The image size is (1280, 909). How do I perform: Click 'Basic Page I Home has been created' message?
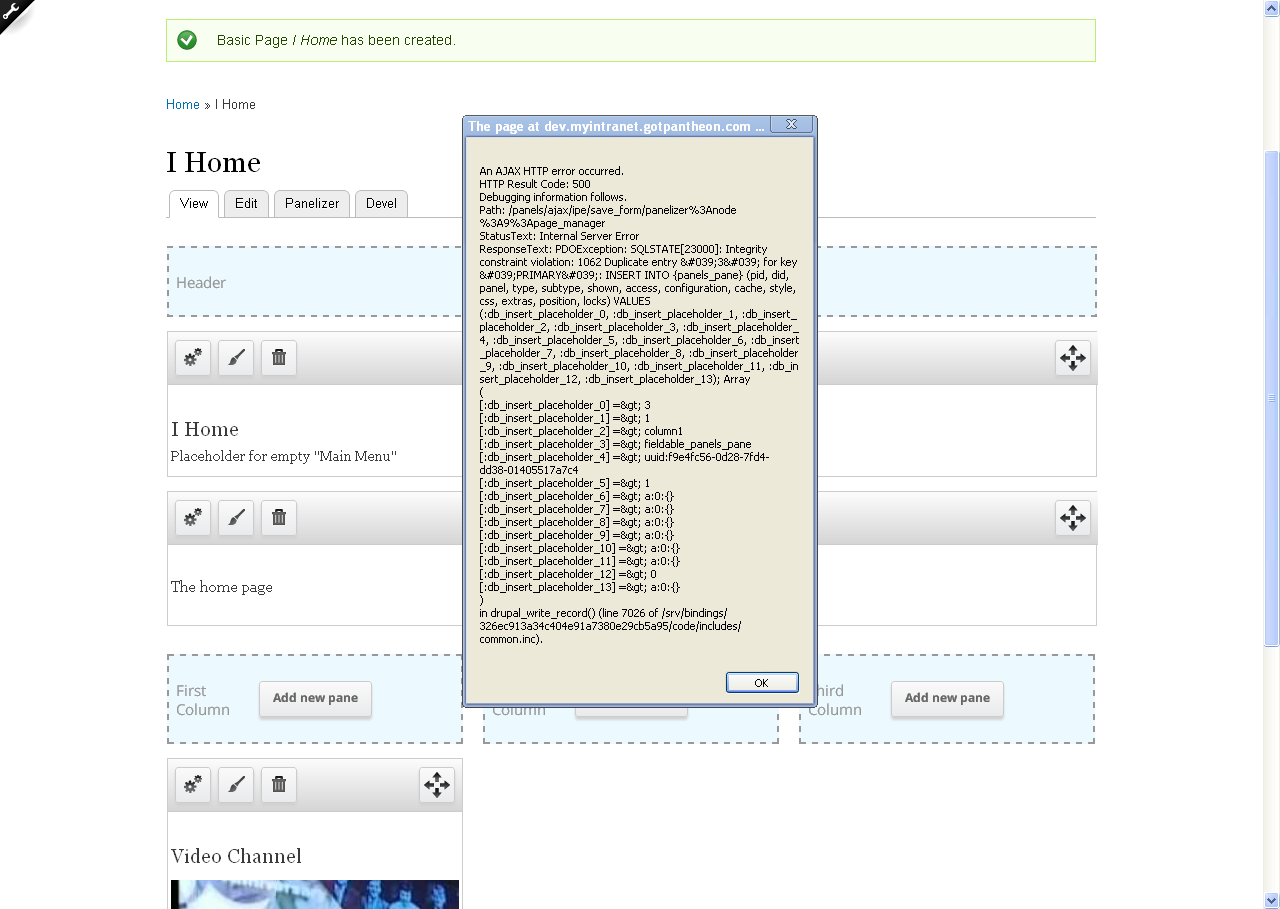[336, 40]
